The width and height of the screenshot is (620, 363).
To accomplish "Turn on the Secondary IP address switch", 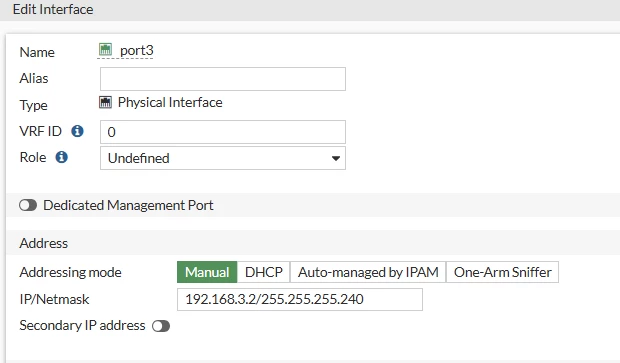I will 161,326.
